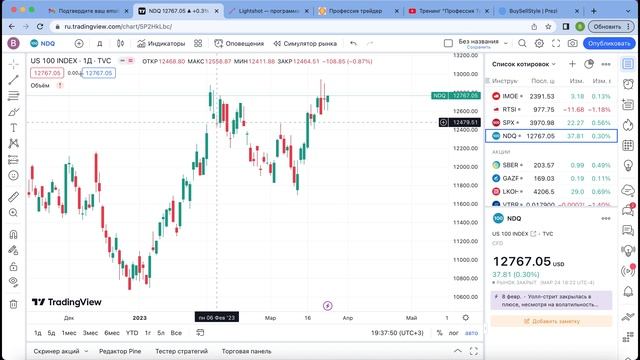The width and height of the screenshot is (640, 360).
Task: Add symbol to watchlist with plus
Action: point(572,64)
